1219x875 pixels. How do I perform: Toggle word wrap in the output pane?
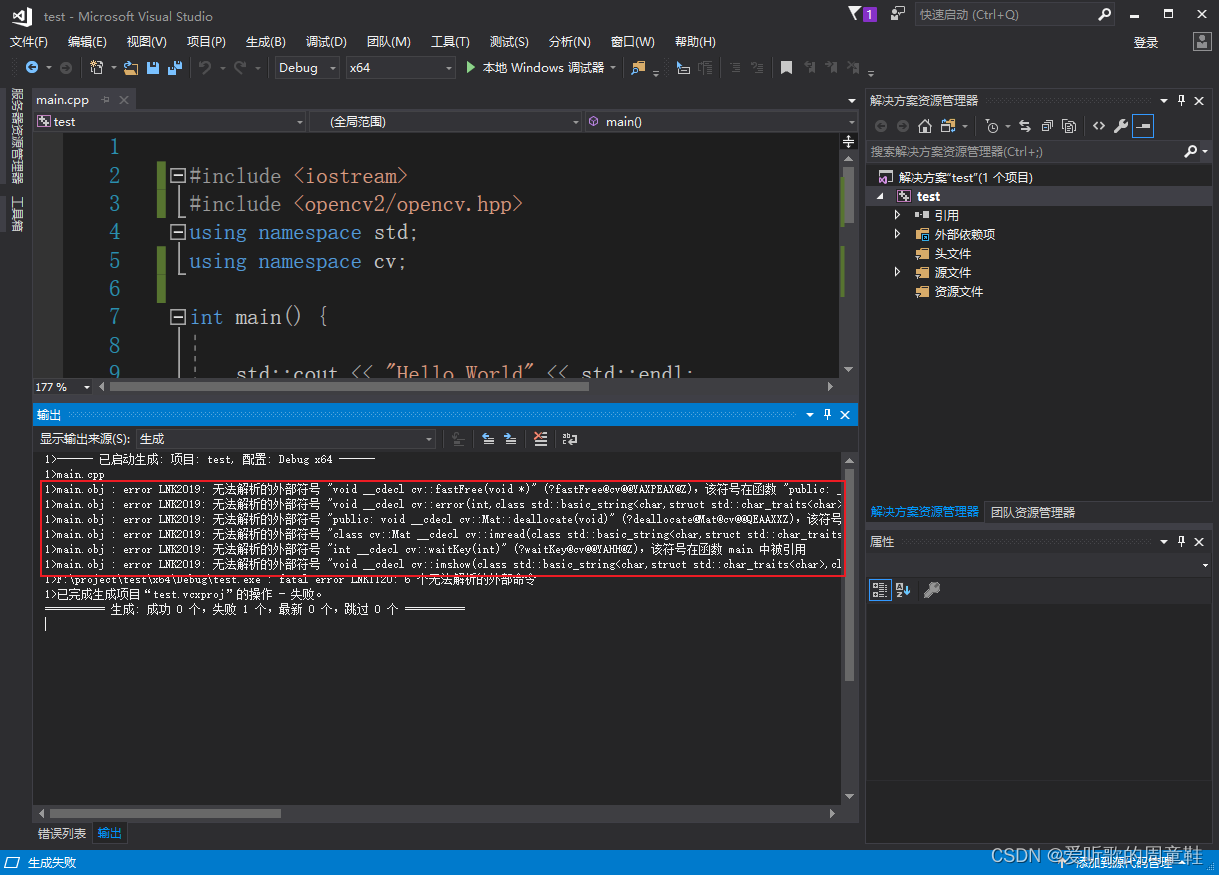(570, 439)
